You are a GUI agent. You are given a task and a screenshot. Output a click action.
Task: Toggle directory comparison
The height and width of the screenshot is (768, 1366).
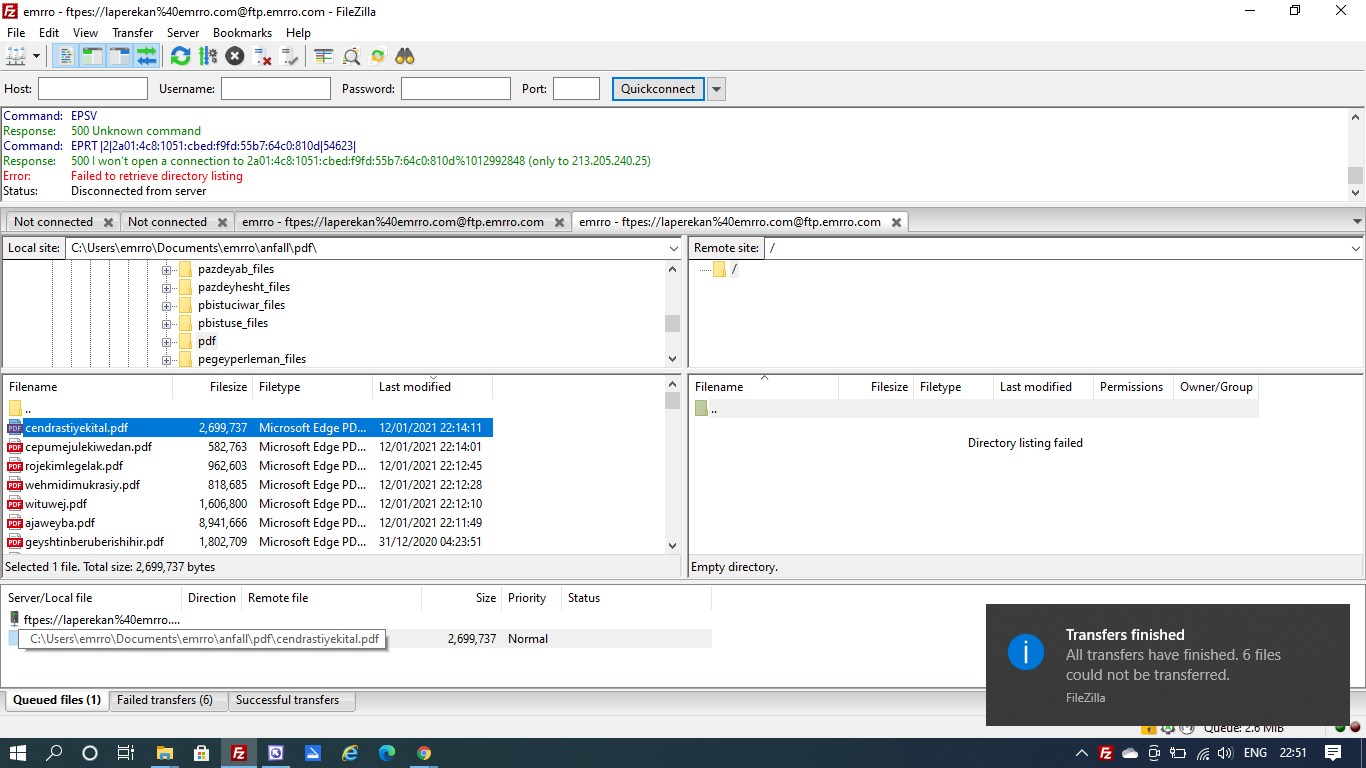point(351,56)
